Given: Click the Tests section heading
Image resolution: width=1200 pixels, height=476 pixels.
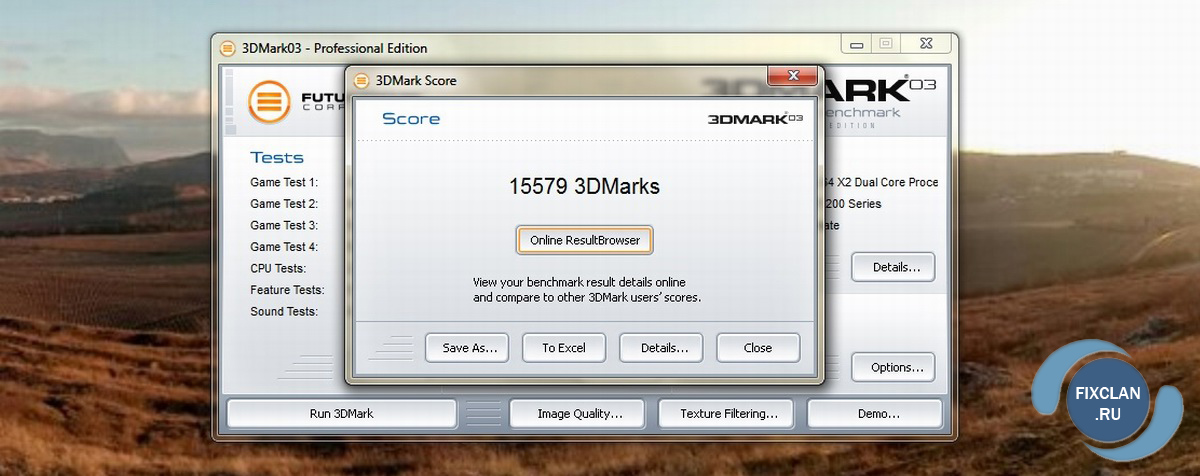Looking at the screenshot, I should (x=277, y=157).
